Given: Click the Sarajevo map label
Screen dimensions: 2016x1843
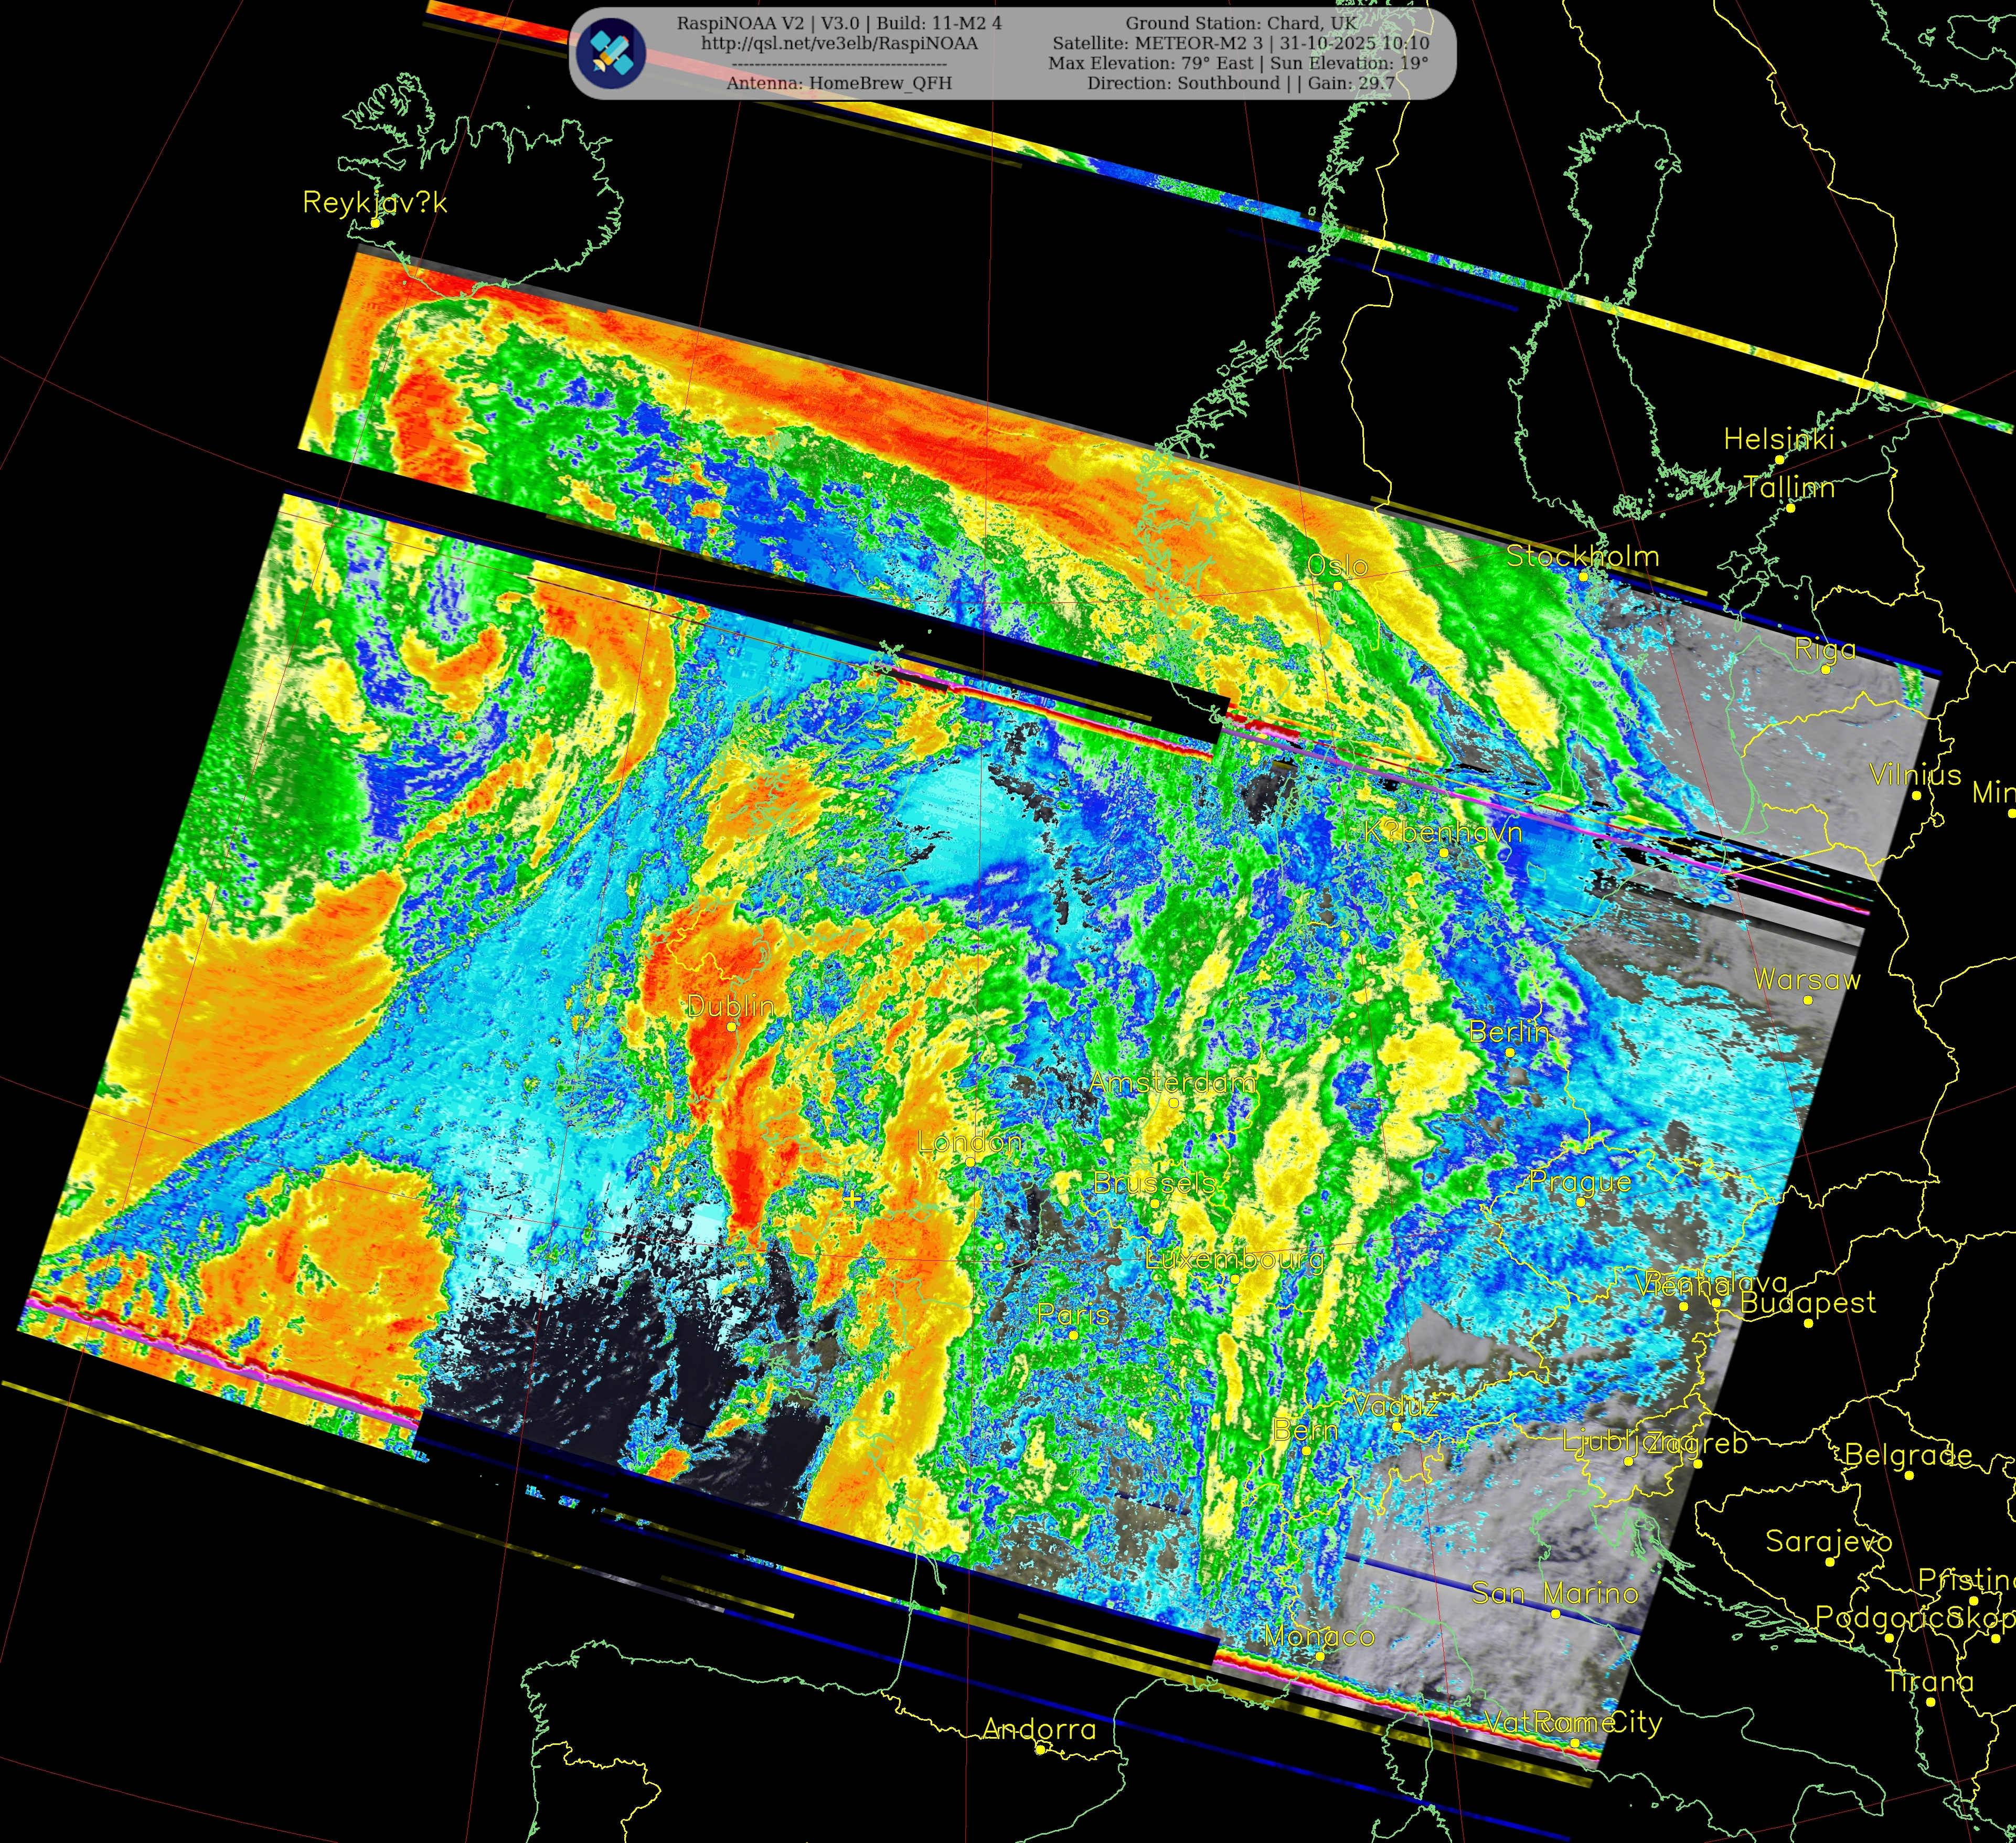Looking at the screenshot, I should coord(1828,1541).
